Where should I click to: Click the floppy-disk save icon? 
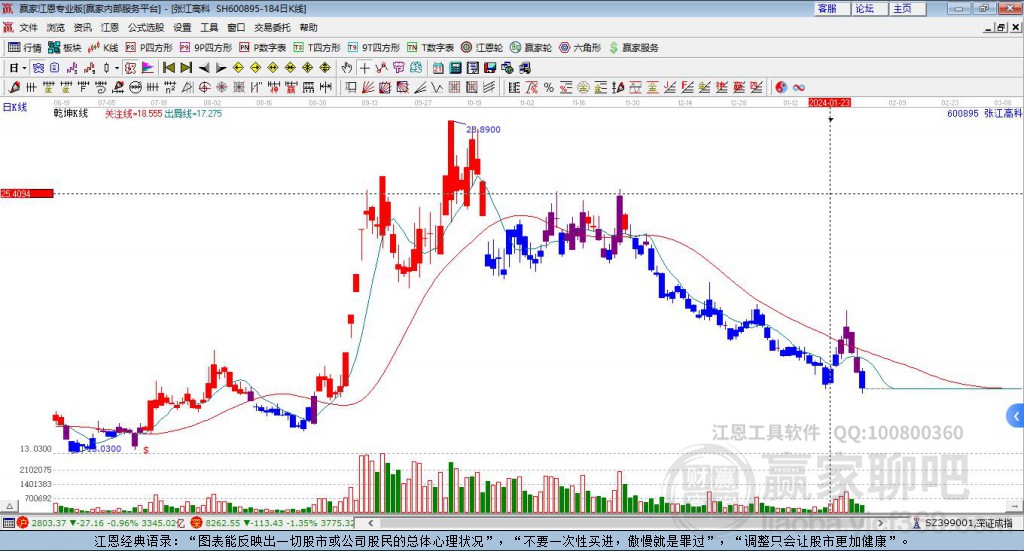pyautogui.click(x=490, y=68)
